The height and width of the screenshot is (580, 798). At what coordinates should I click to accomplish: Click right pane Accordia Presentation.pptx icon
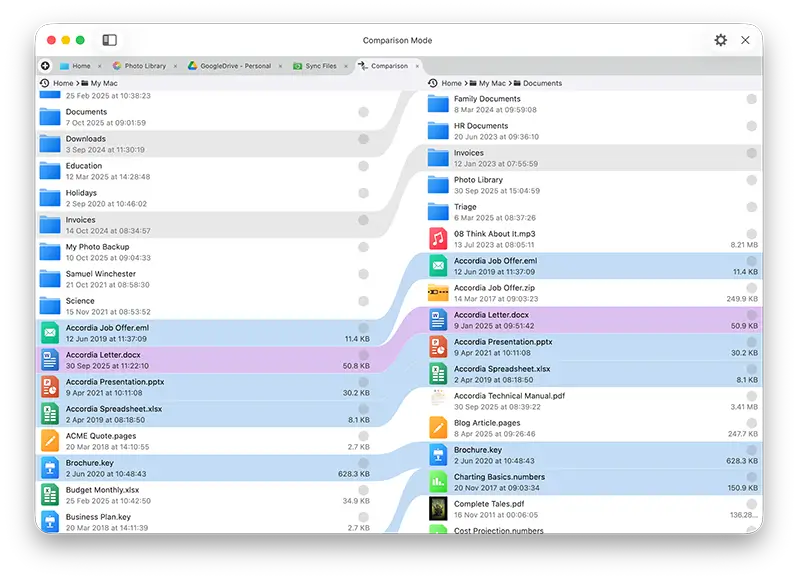(x=438, y=346)
